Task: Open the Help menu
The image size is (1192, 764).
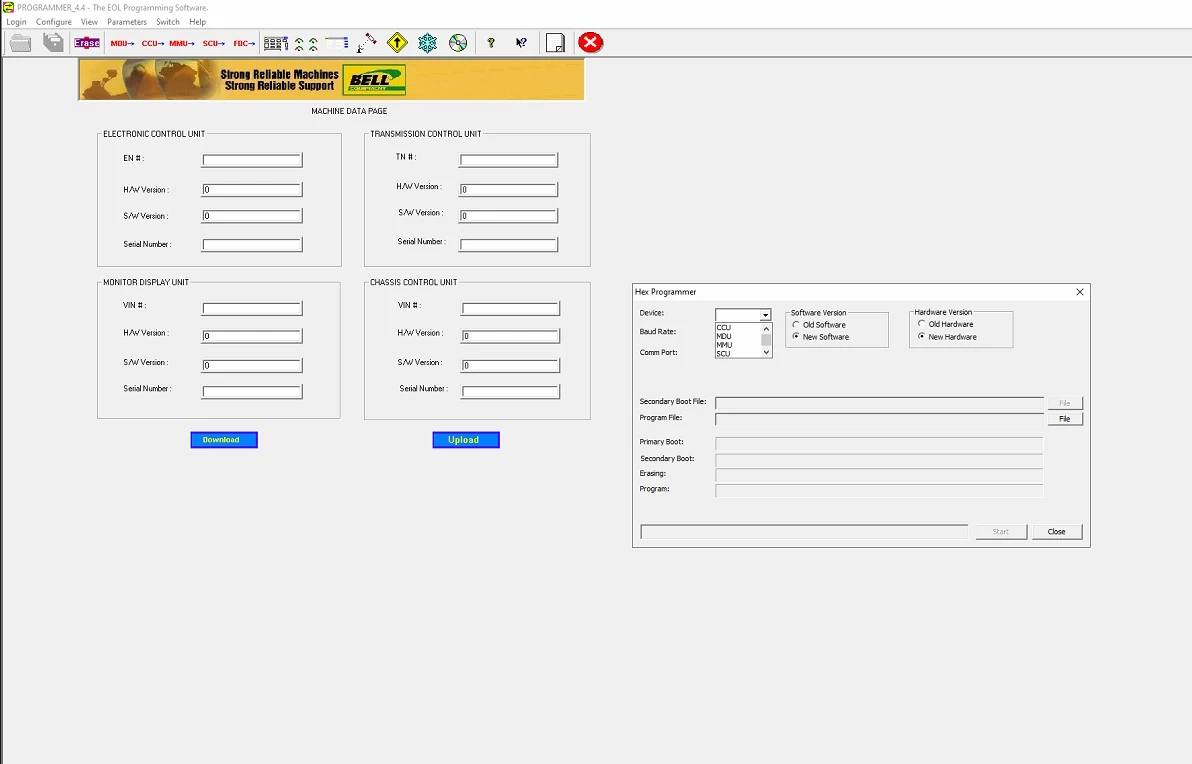Action: [198, 22]
